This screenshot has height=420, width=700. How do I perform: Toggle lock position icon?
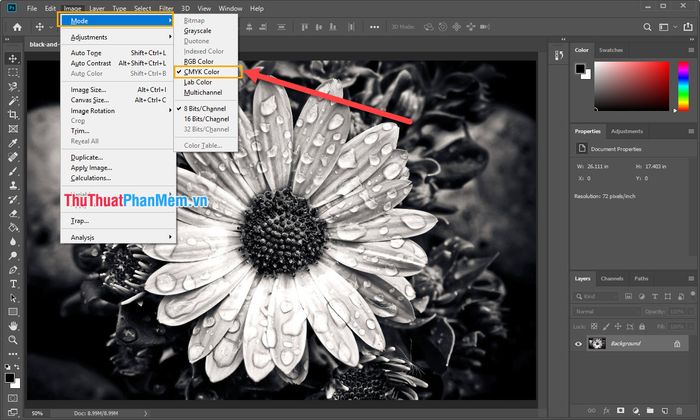tap(618, 326)
